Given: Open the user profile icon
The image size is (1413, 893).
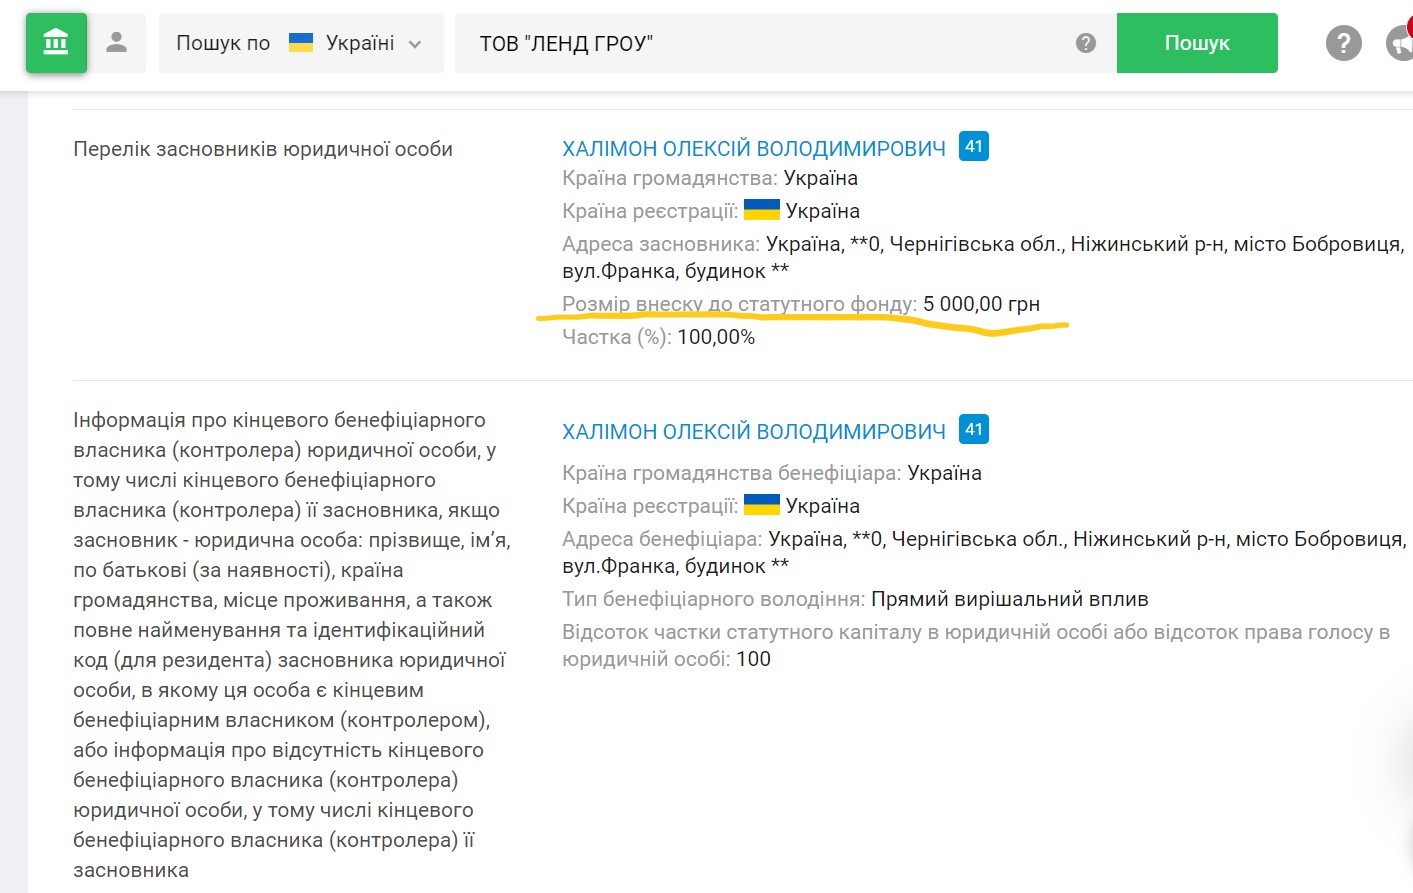Looking at the screenshot, I should point(117,43).
